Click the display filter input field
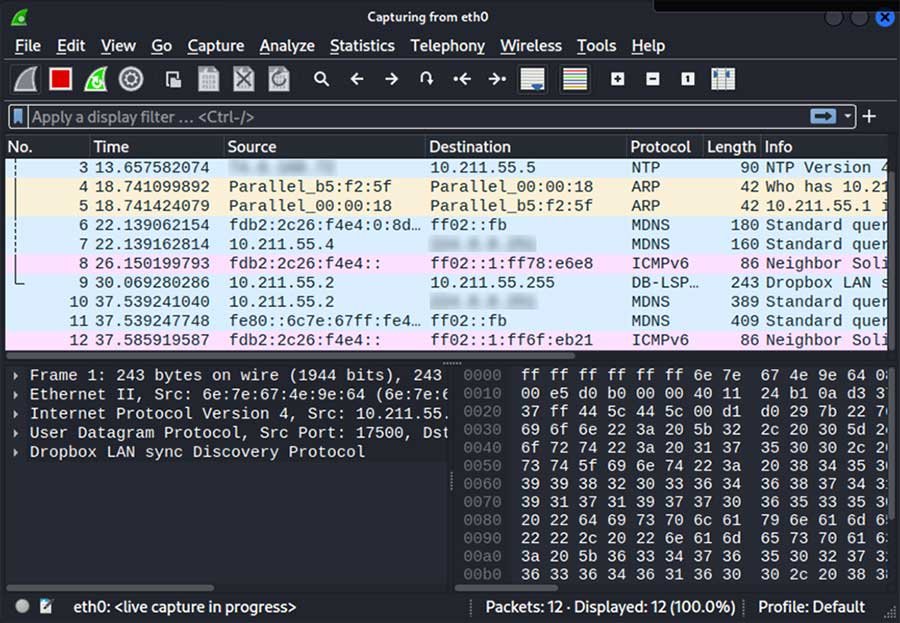 pos(400,117)
